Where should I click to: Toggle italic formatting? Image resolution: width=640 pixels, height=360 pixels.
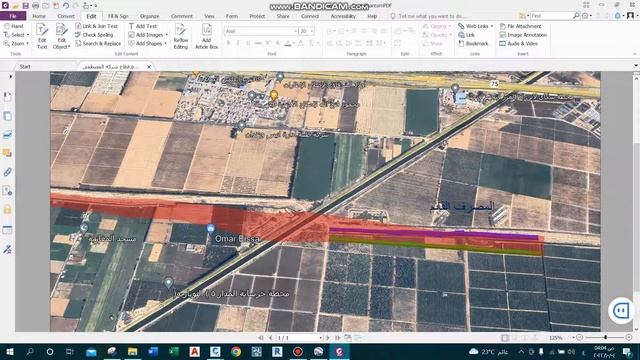pos(238,43)
